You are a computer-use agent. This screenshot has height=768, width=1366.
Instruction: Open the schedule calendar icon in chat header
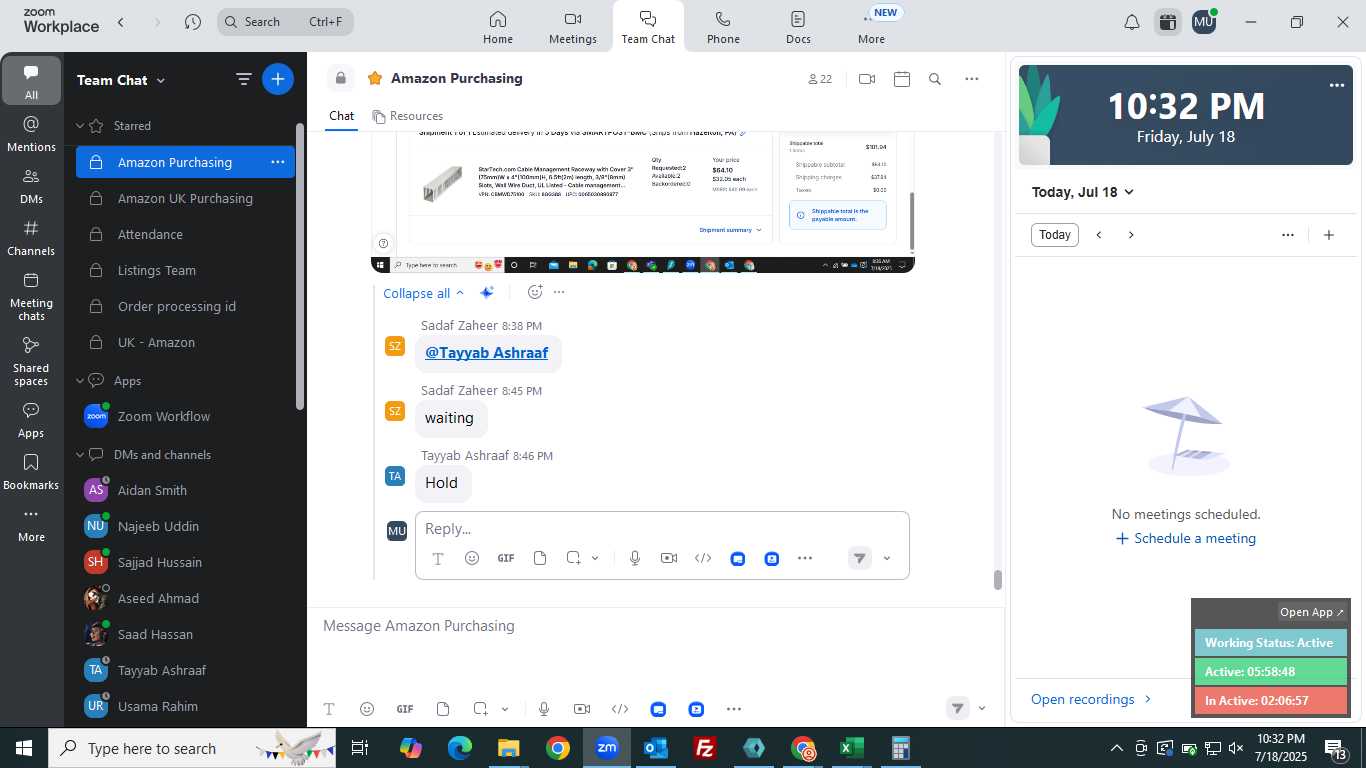[902, 79]
